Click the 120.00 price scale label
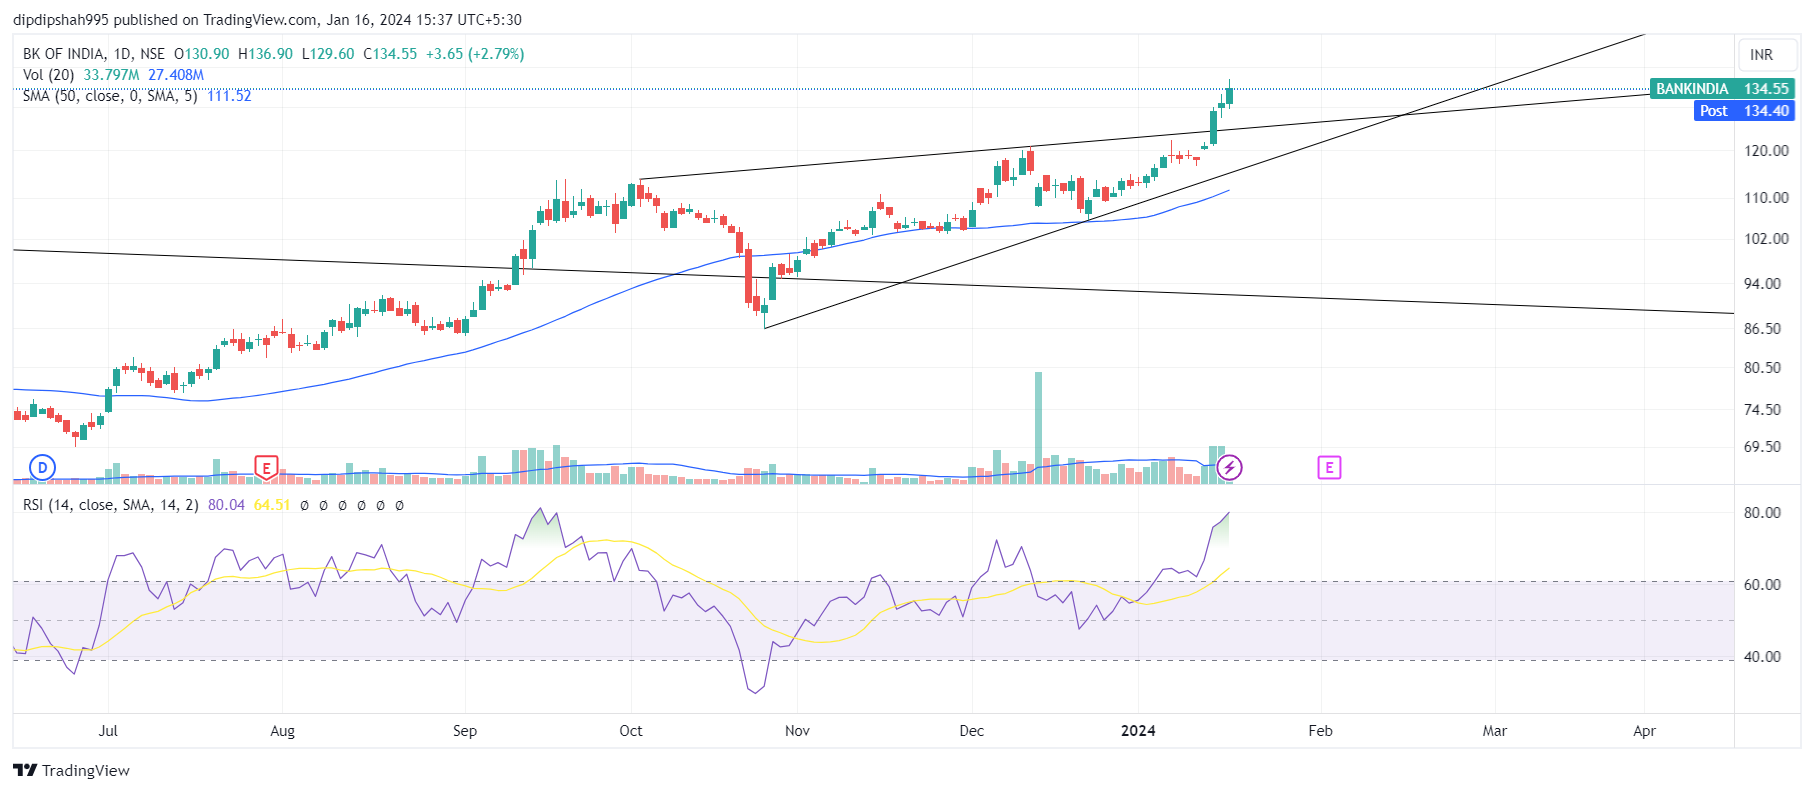Screen dimensions: 1814x792 point(1766,151)
